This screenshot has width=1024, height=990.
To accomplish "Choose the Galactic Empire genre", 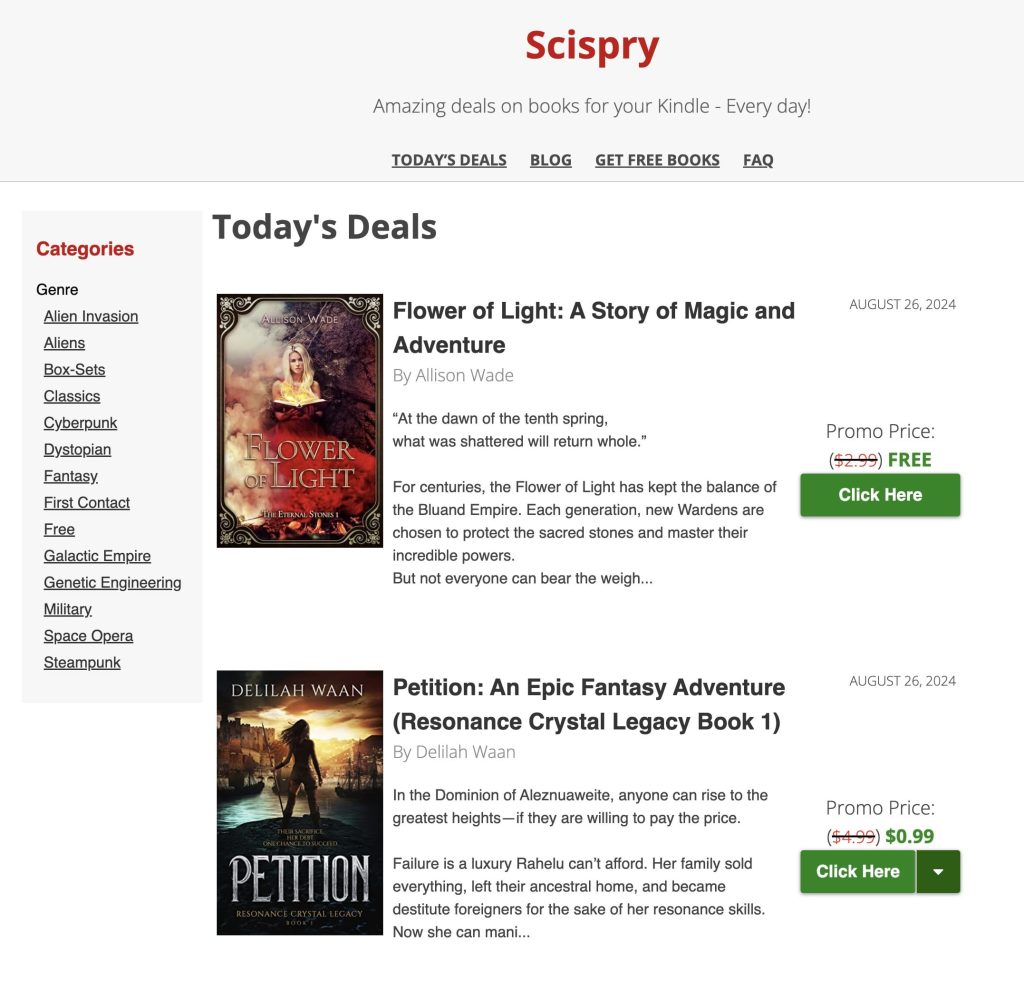I will pyautogui.click(x=97, y=556).
